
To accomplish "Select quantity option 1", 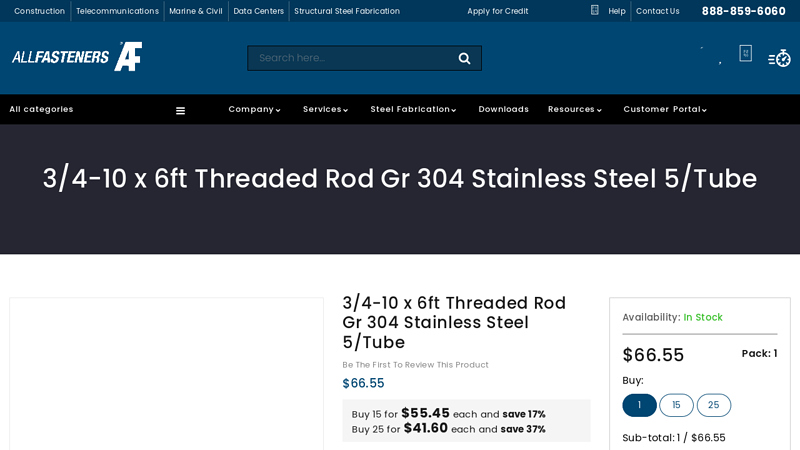I will tap(639, 405).
